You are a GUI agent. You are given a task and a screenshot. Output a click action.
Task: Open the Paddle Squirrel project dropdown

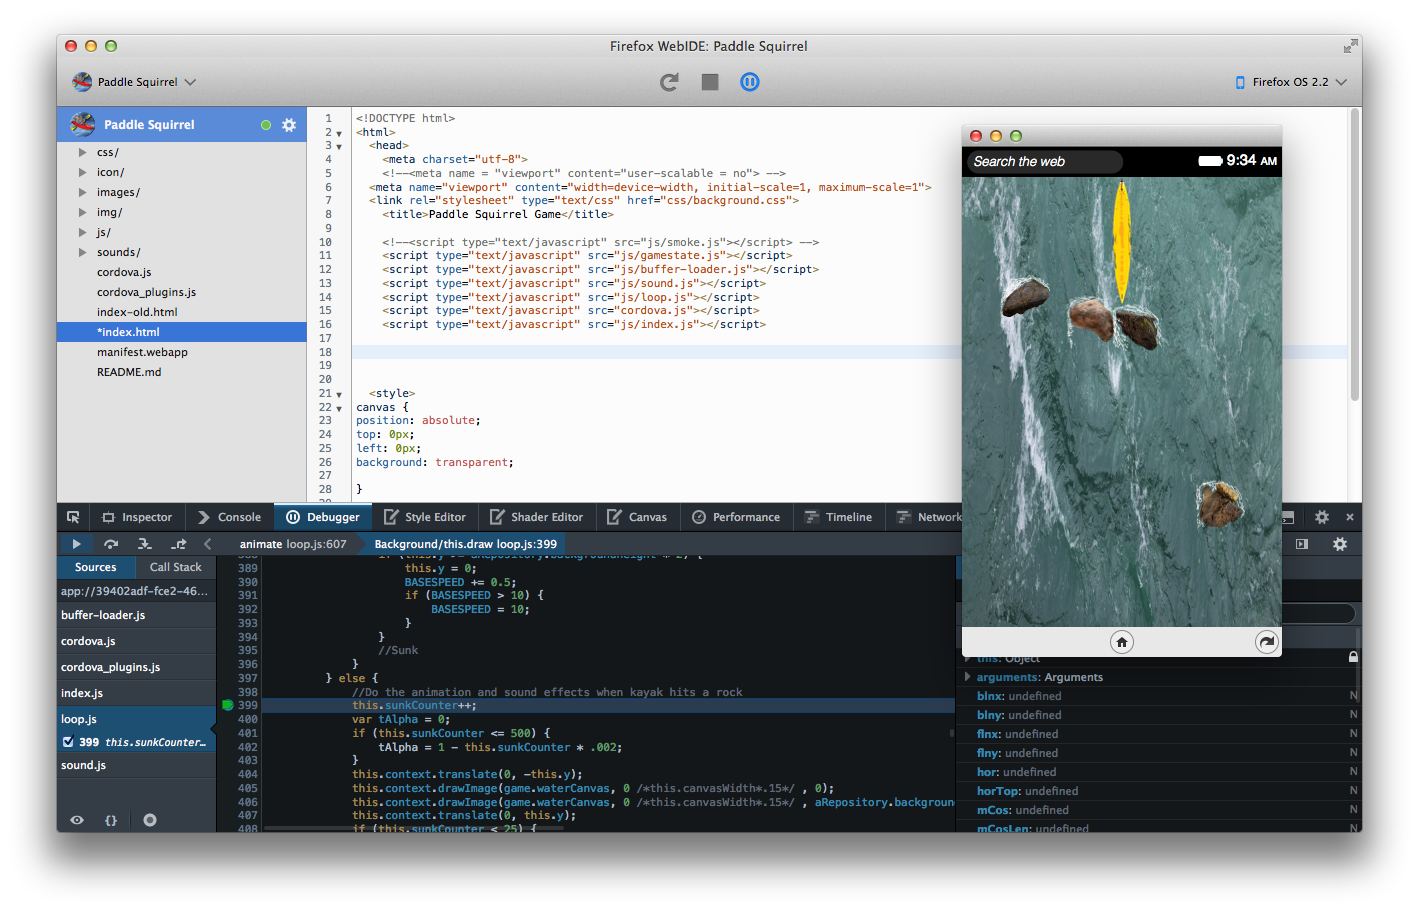tap(135, 82)
